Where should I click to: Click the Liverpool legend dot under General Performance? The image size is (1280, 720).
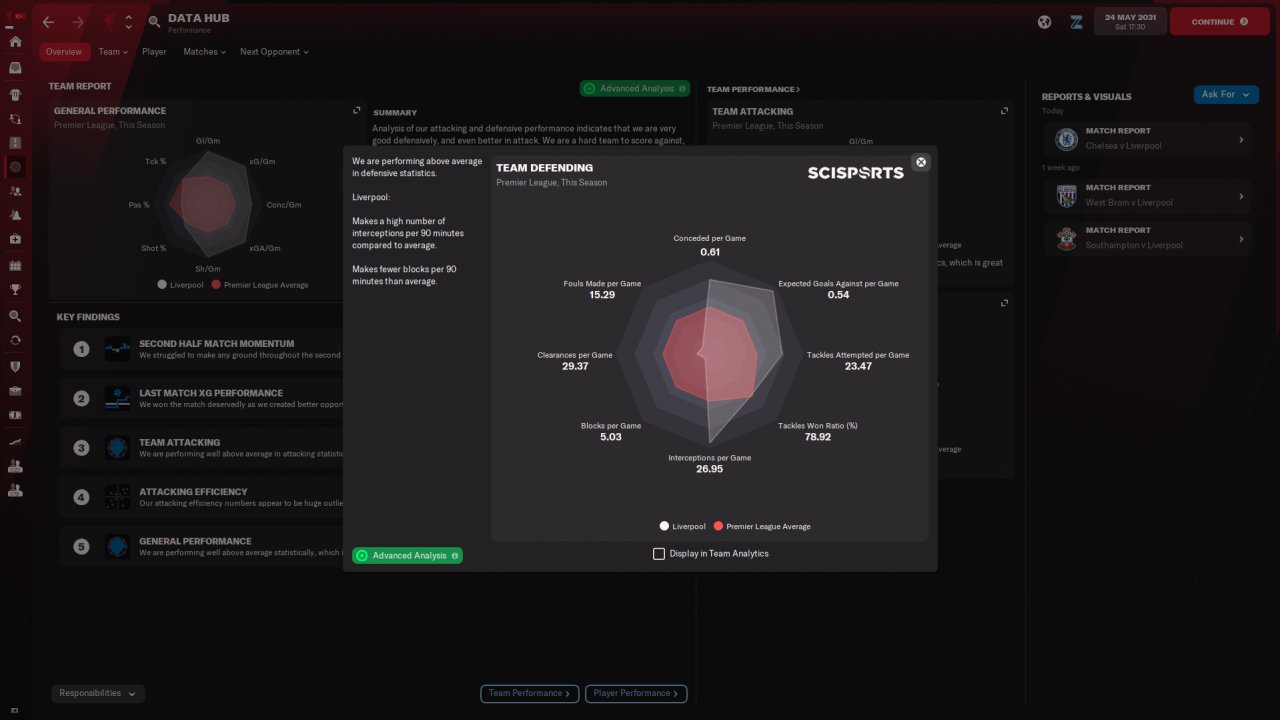tap(162, 285)
